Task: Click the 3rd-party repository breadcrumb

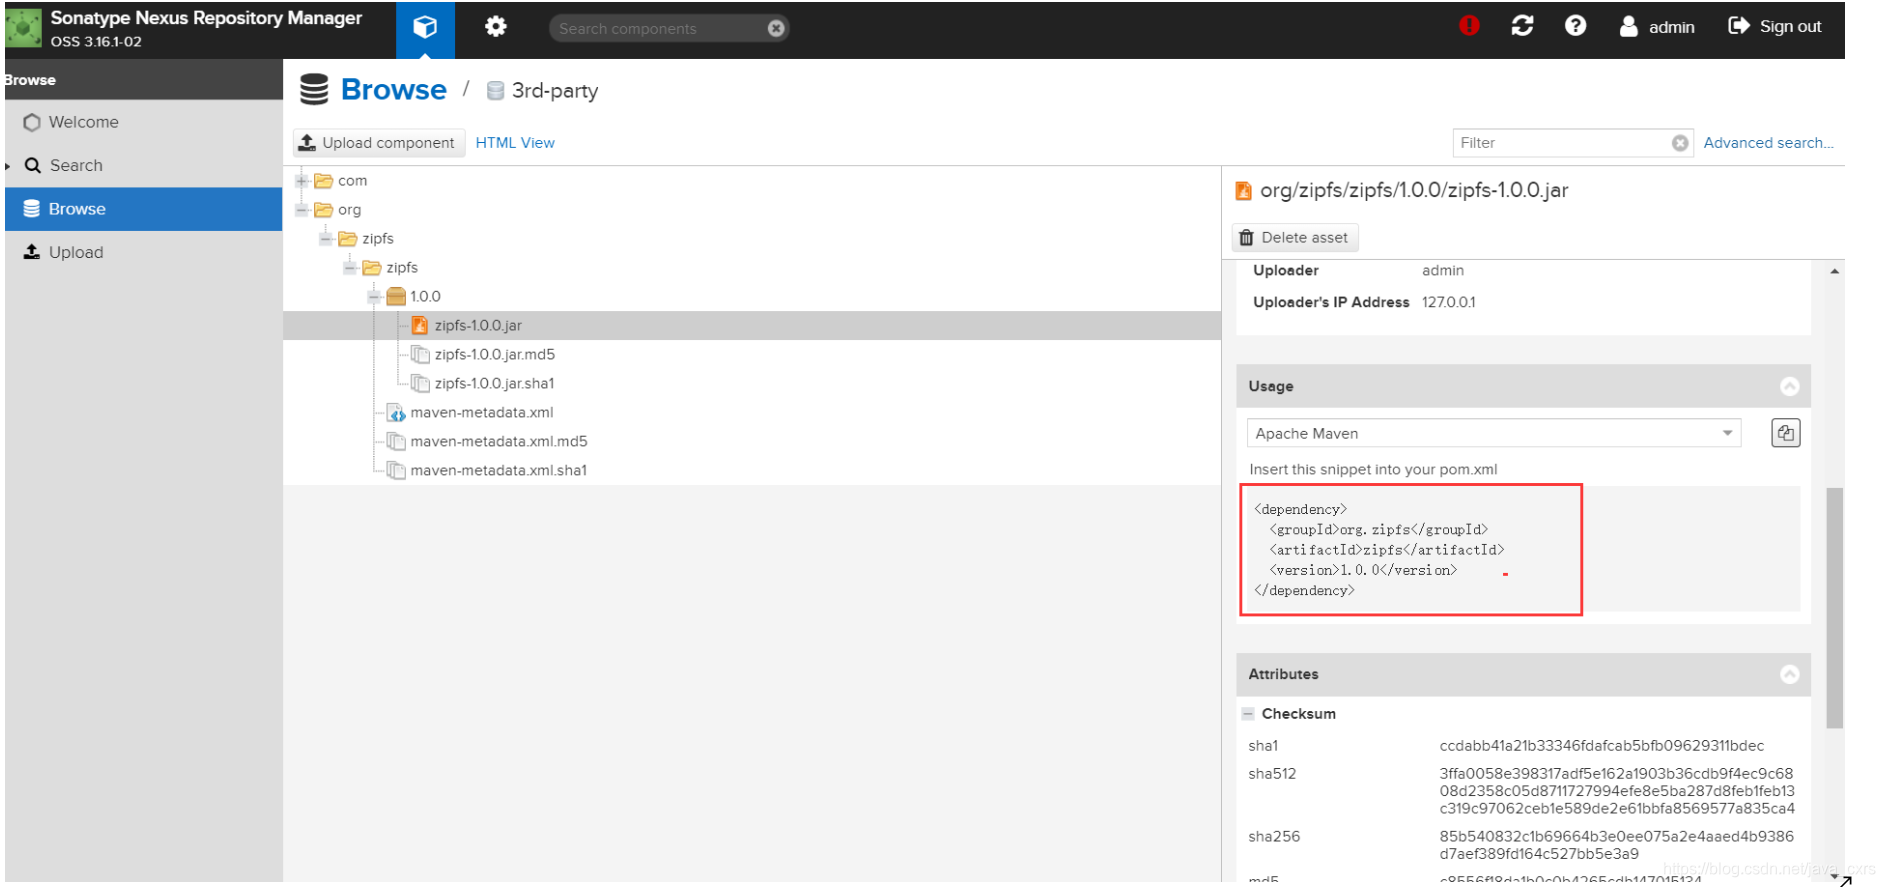Action: 554,91
